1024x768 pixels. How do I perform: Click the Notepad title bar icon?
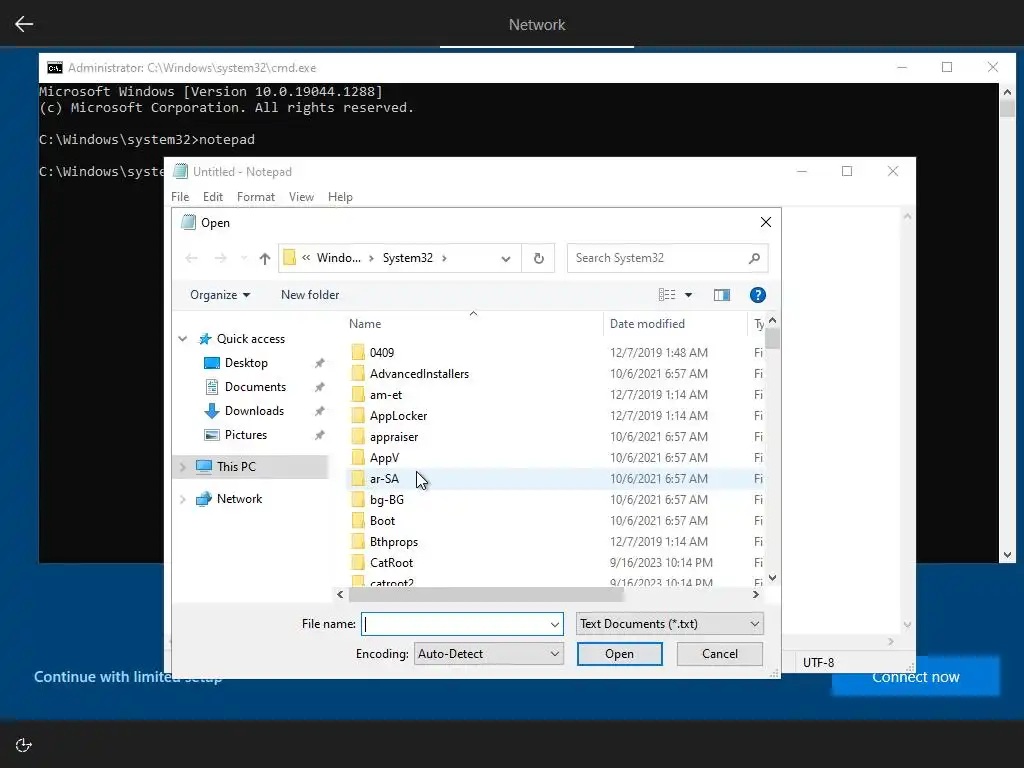click(180, 172)
